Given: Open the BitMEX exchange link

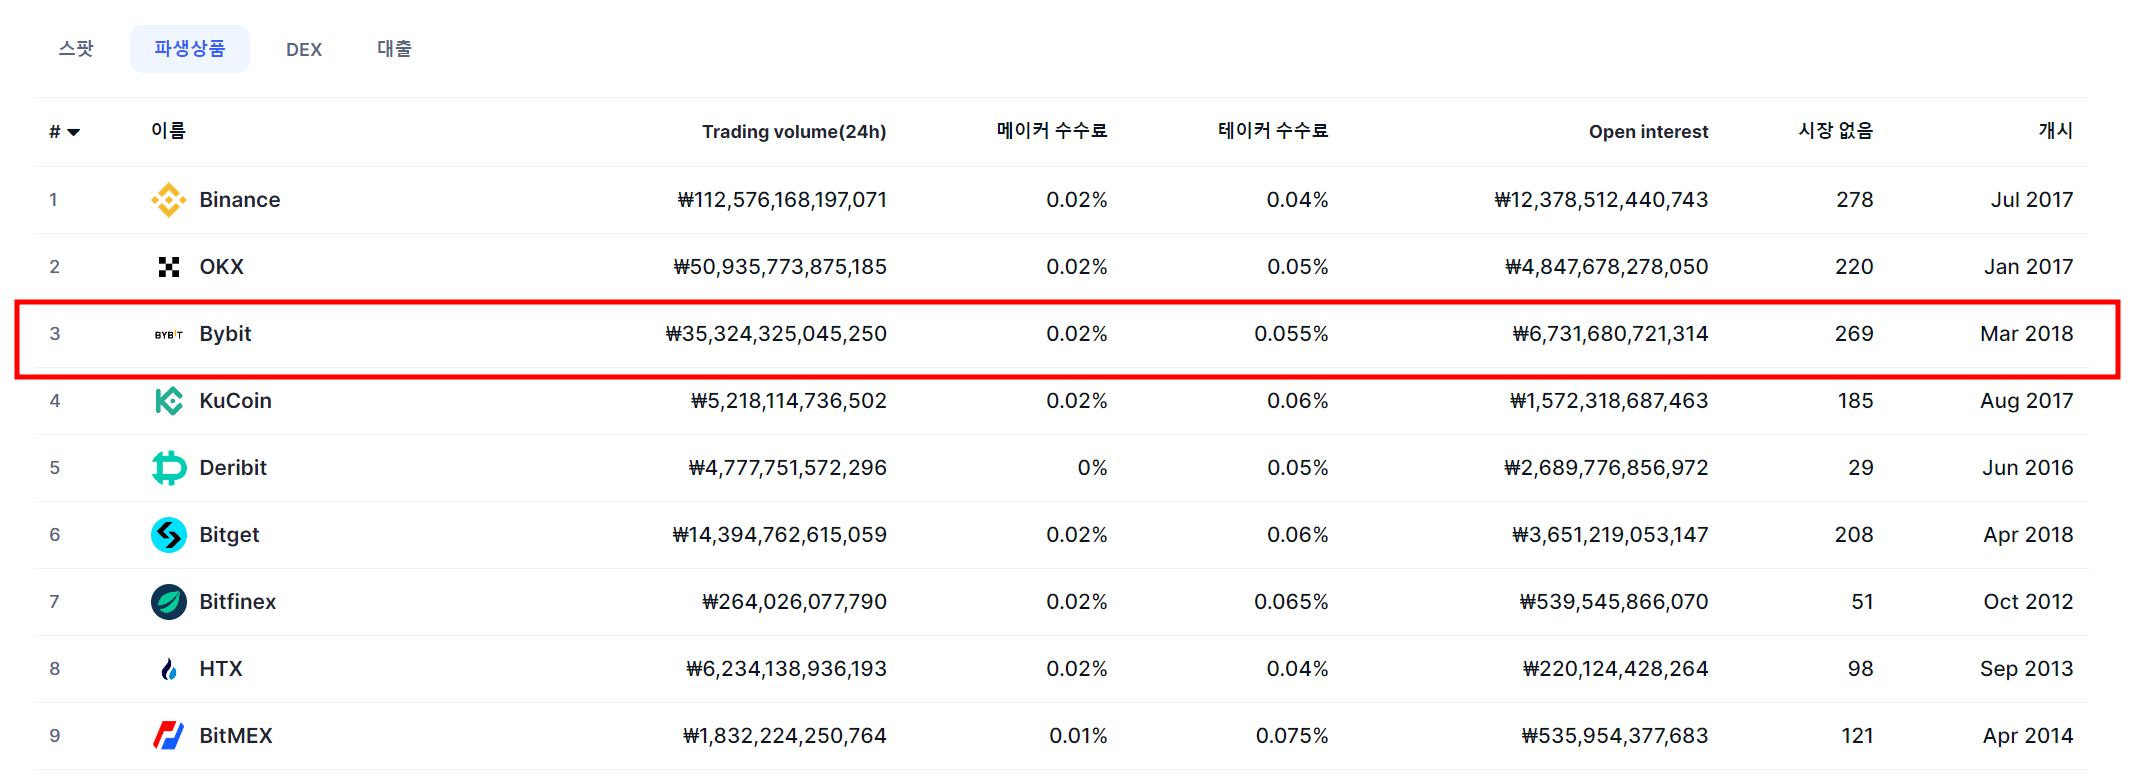Looking at the screenshot, I should tap(236, 736).
